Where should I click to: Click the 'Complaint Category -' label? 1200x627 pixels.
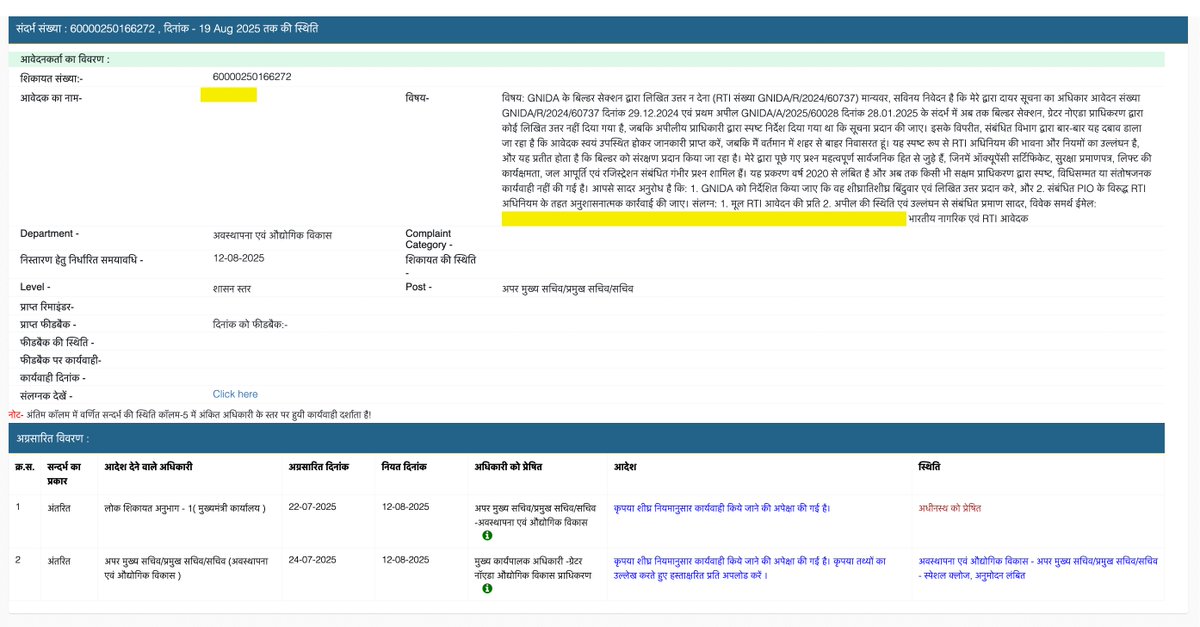pos(429,239)
